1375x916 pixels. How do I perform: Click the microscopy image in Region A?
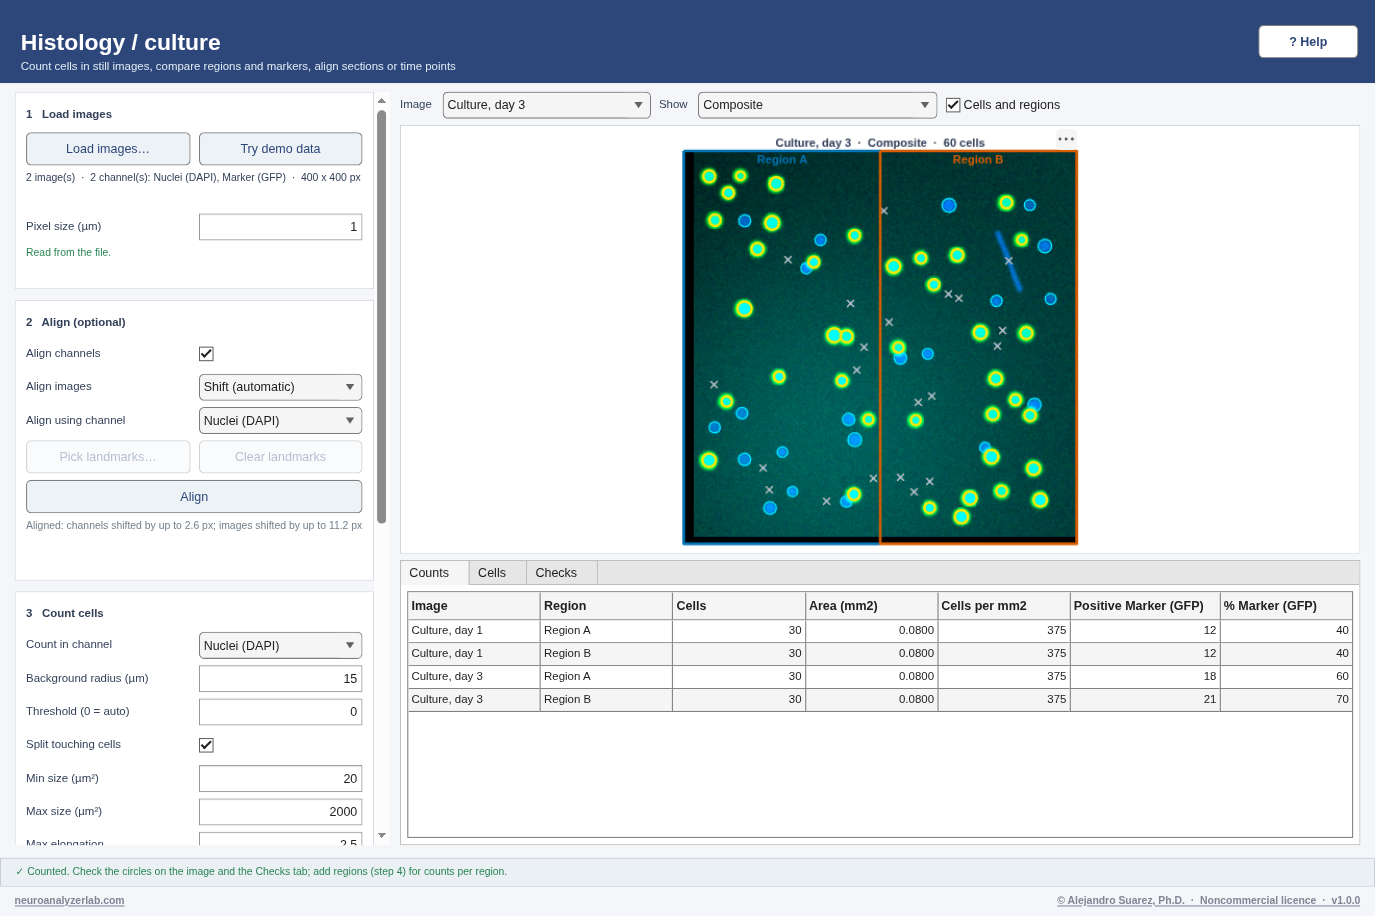pos(782,350)
